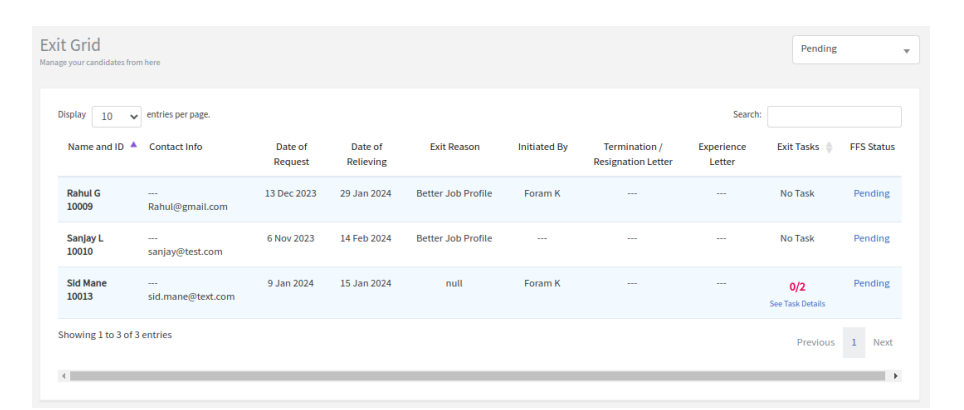Image resolution: width=964 pixels, height=410 pixels.
Task: Go to the Next page
Action: (882, 343)
